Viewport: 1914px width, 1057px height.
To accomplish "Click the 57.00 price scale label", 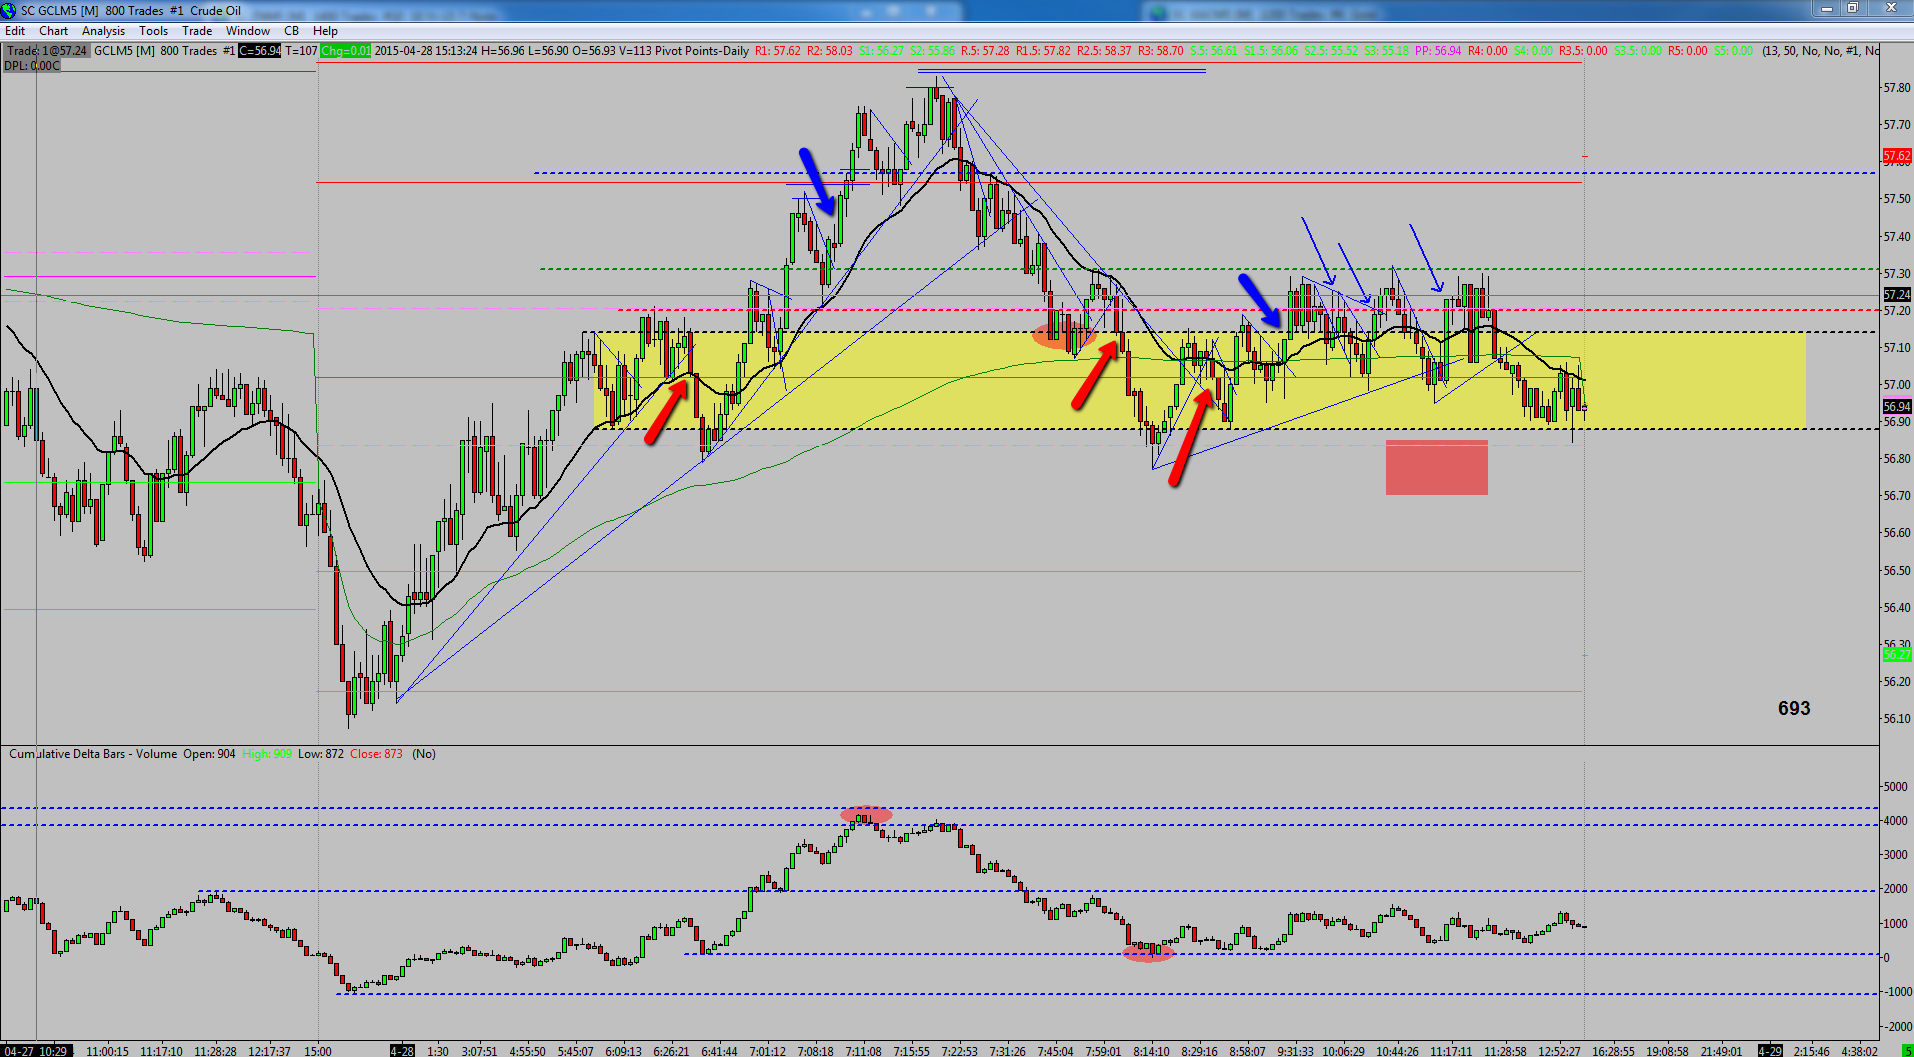I will coord(1897,385).
